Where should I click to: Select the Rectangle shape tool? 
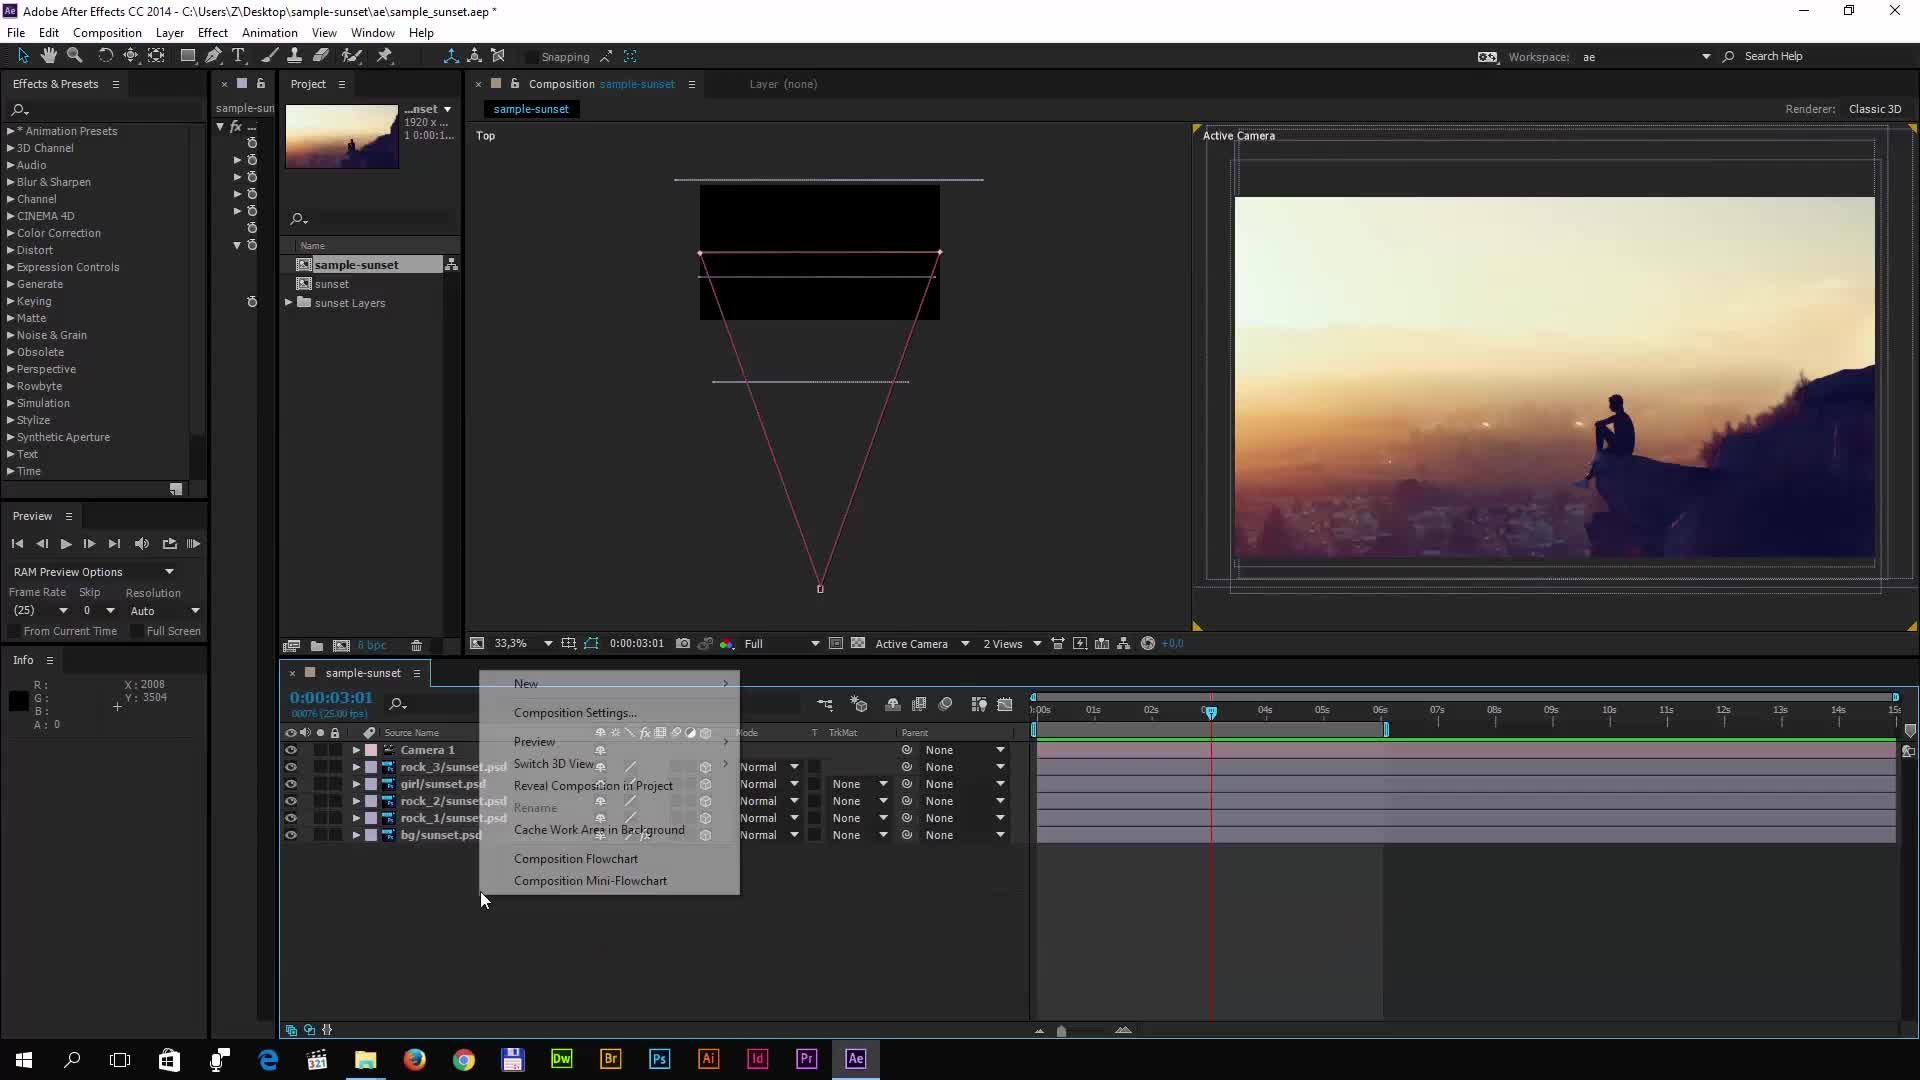point(187,56)
